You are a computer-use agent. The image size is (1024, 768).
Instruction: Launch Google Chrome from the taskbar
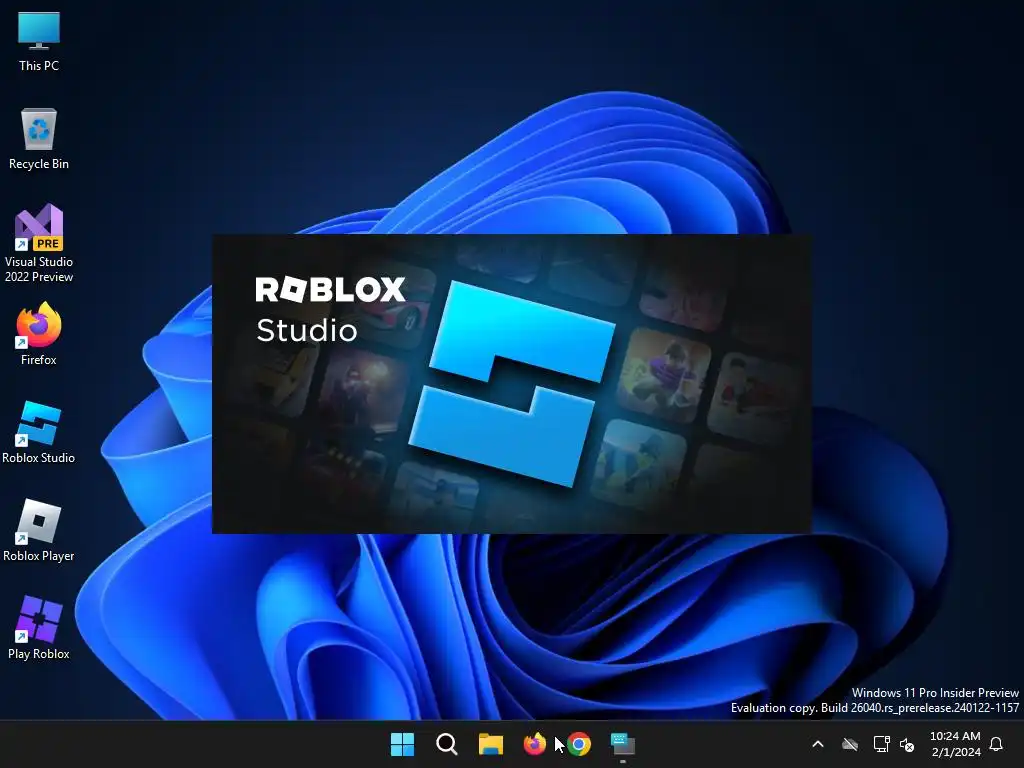pos(579,744)
